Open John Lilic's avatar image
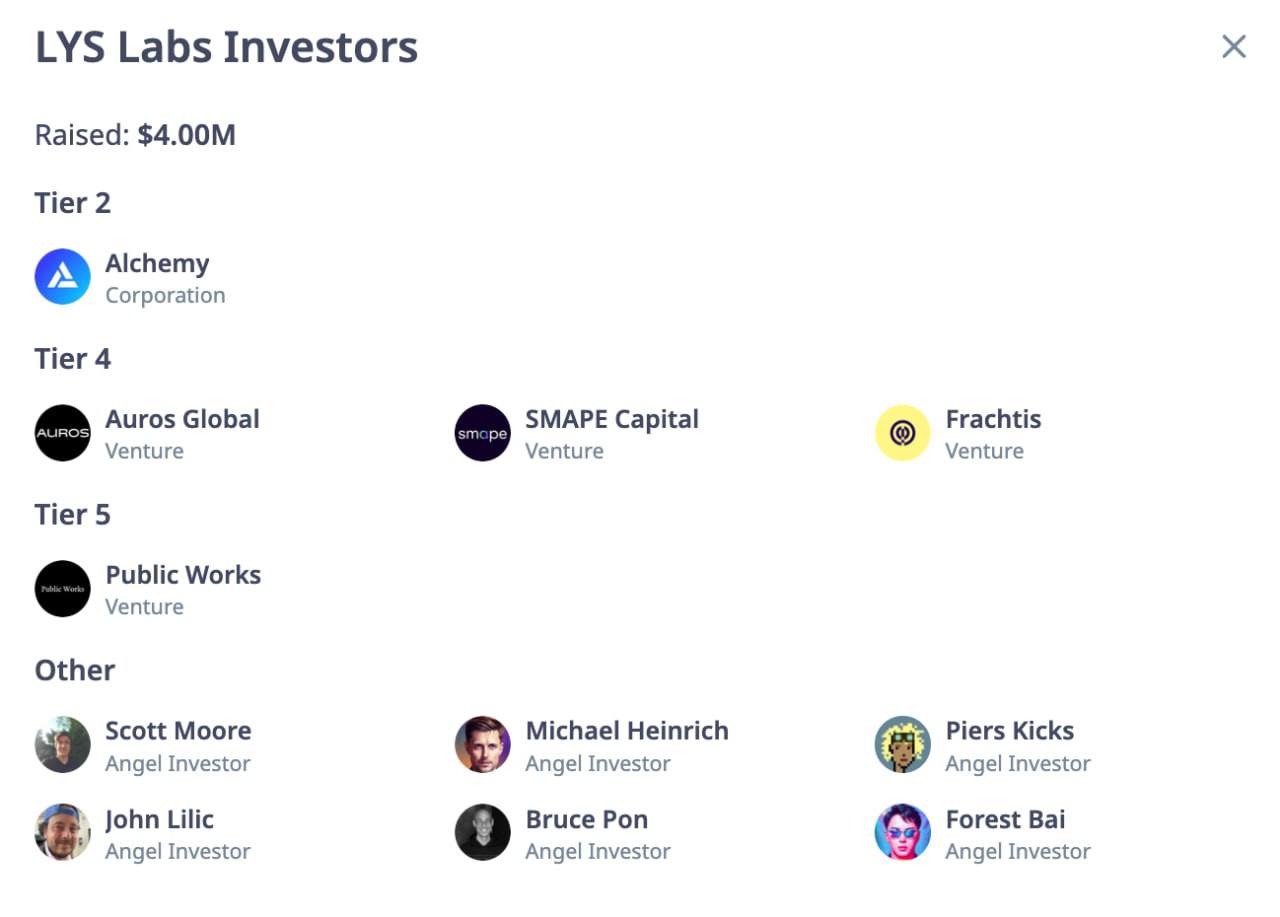Image resolution: width=1280 pixels, height=917 pixels. coord(63,833)
